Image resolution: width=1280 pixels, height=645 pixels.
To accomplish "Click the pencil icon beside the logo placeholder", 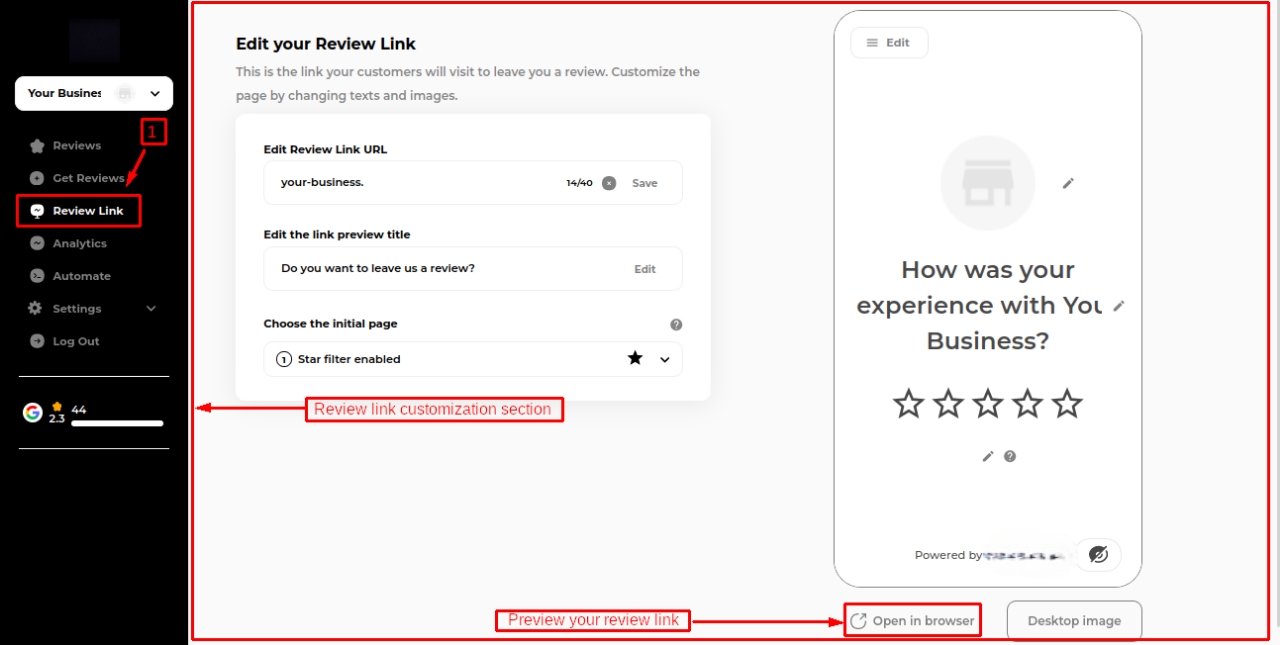I will 1068,183.
